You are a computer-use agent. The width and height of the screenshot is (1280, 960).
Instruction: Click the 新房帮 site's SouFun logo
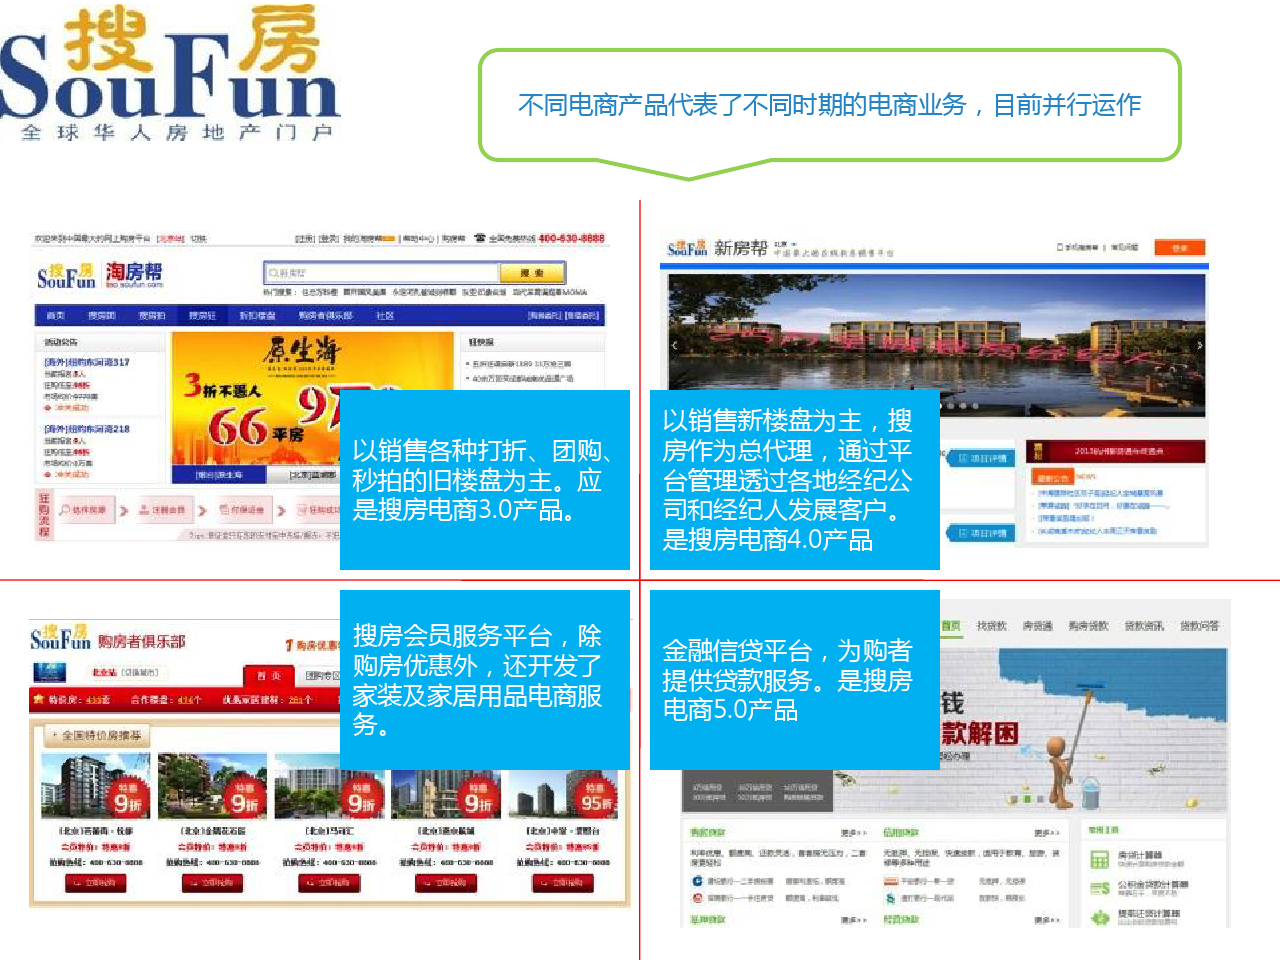click(687, 248)
